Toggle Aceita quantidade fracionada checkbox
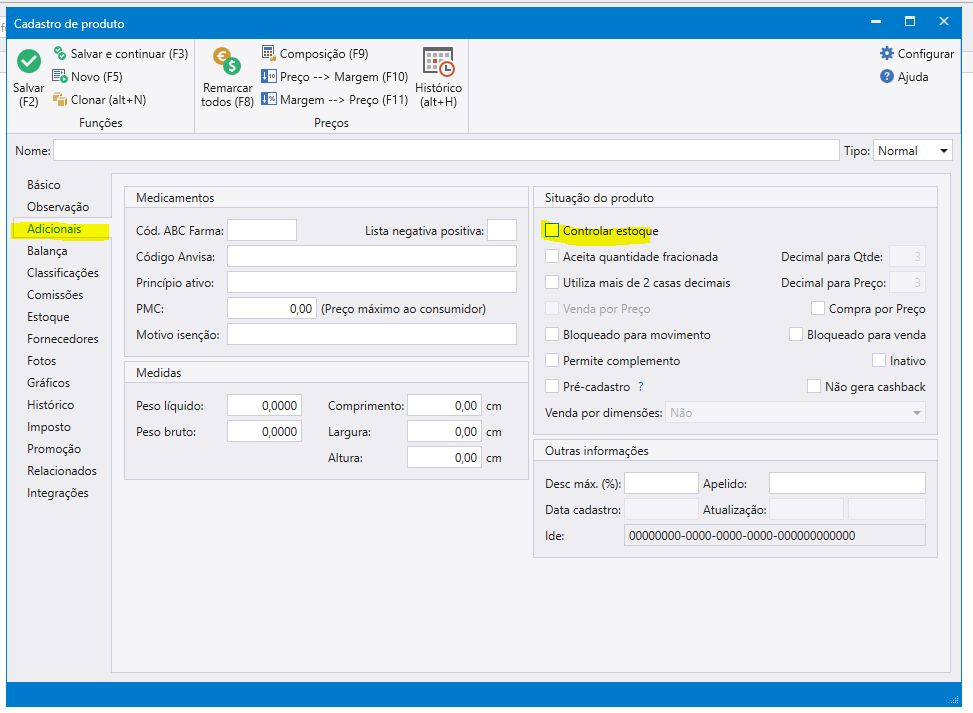 [x=553, y=257]
